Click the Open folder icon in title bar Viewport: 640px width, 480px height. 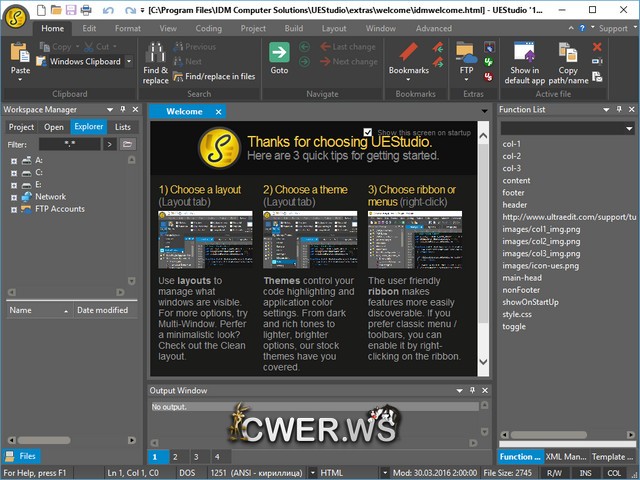click(56, 9)
